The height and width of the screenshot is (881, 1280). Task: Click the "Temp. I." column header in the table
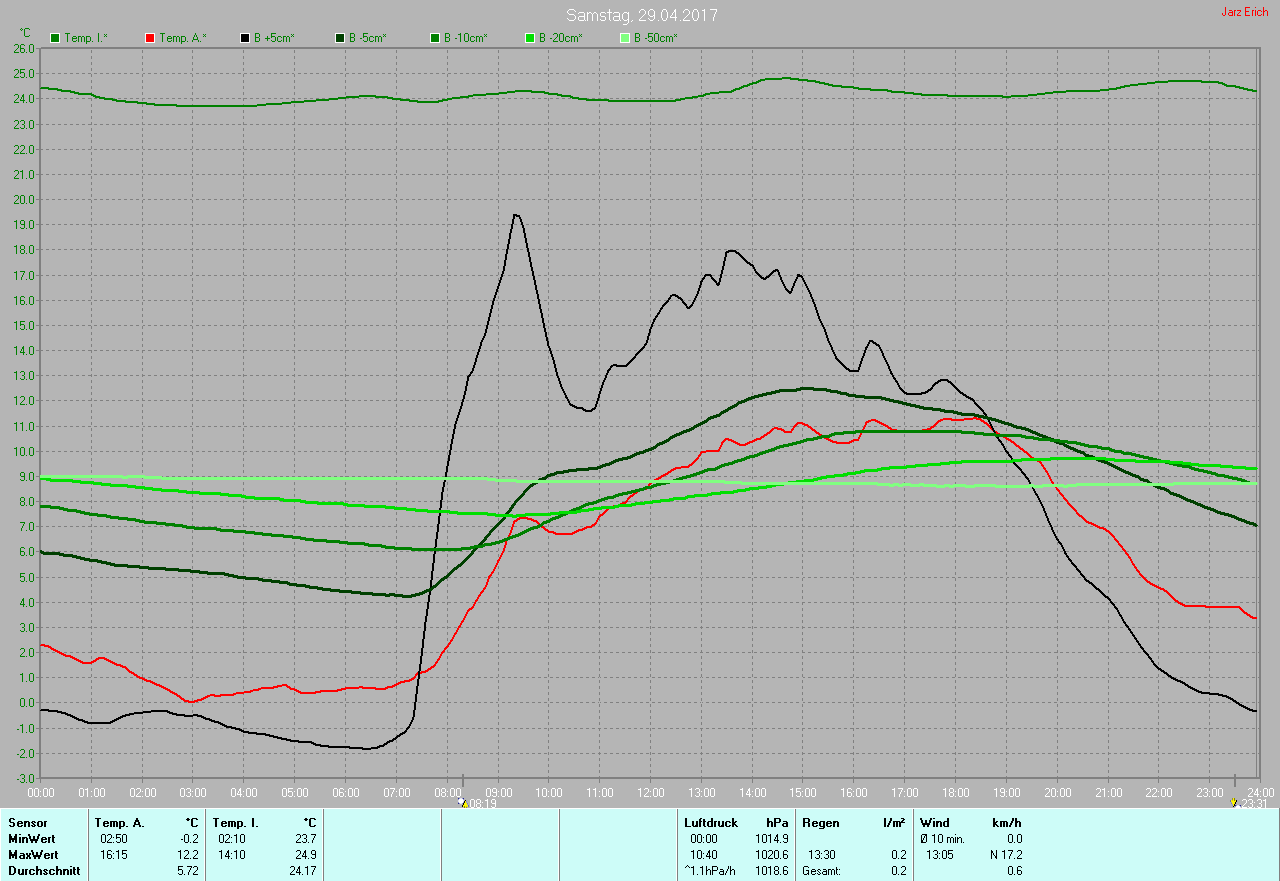[235, 823]
